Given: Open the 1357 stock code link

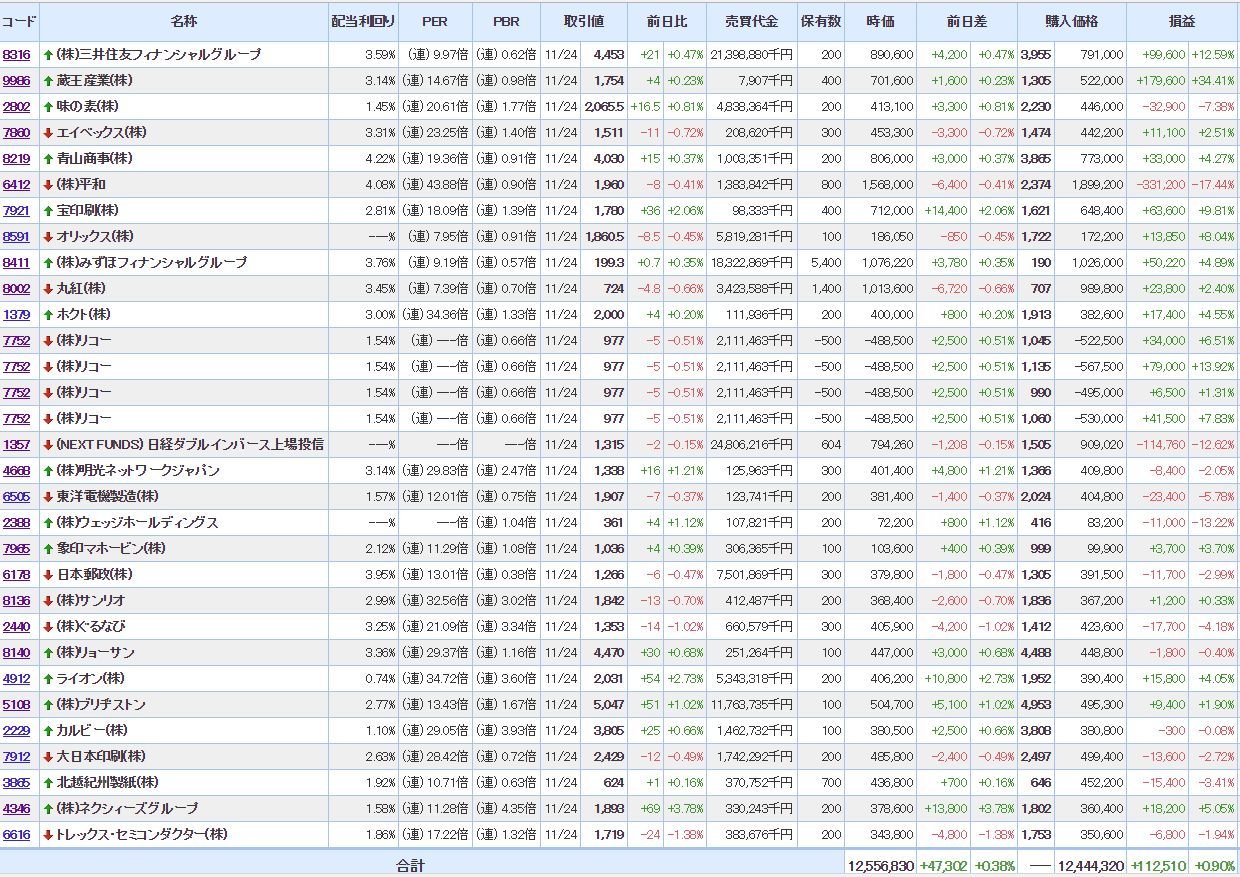Looking at the screenshot, I should coord(16,445).
